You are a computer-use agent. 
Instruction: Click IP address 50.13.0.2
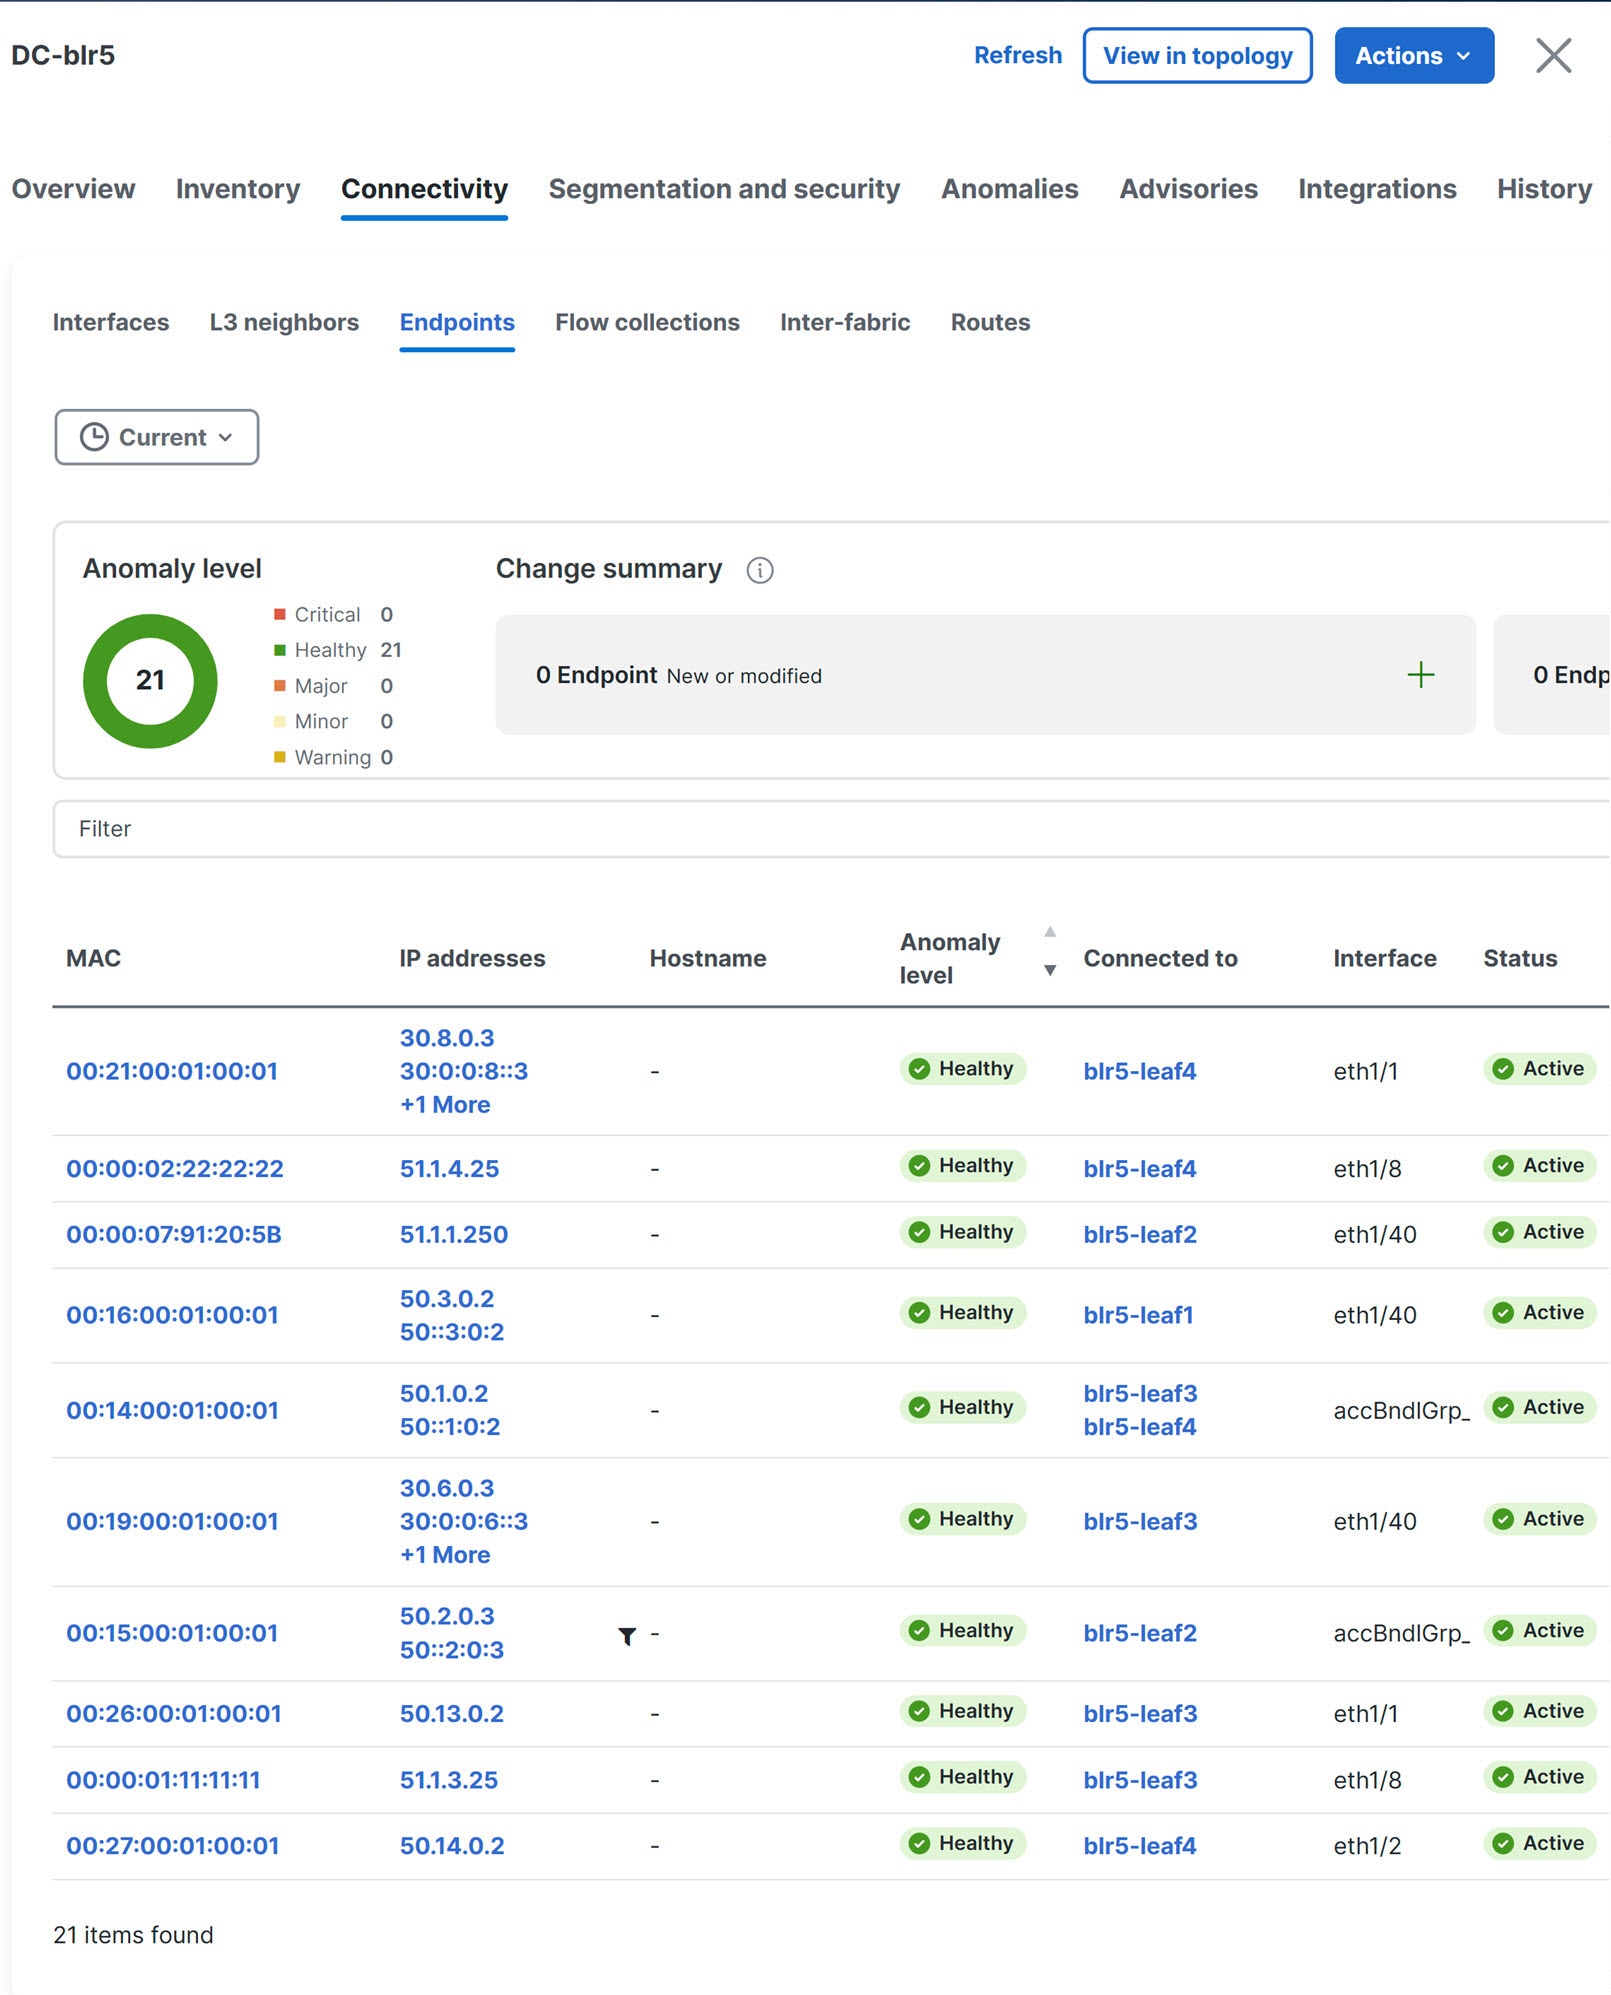[452, 1713]
